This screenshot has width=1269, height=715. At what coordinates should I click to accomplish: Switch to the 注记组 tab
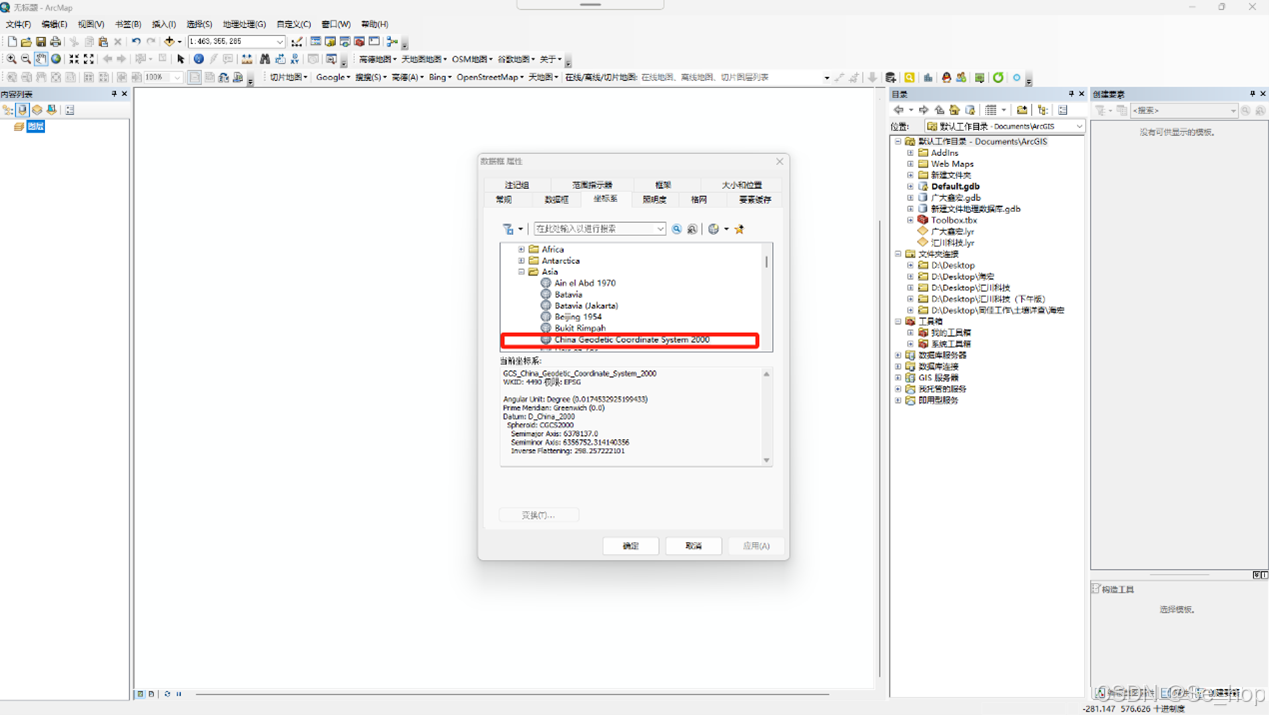(x=517, y=185)
